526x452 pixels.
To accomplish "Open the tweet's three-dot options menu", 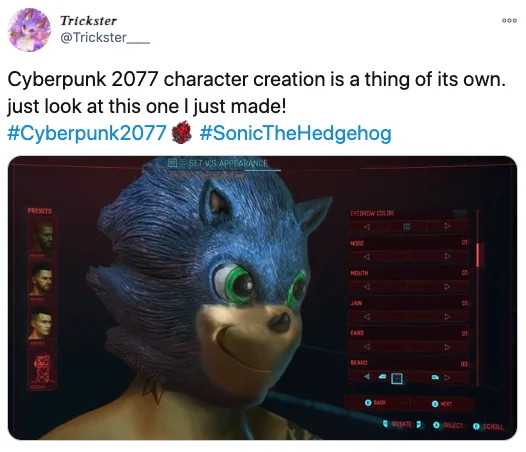I will pos(509,20).
